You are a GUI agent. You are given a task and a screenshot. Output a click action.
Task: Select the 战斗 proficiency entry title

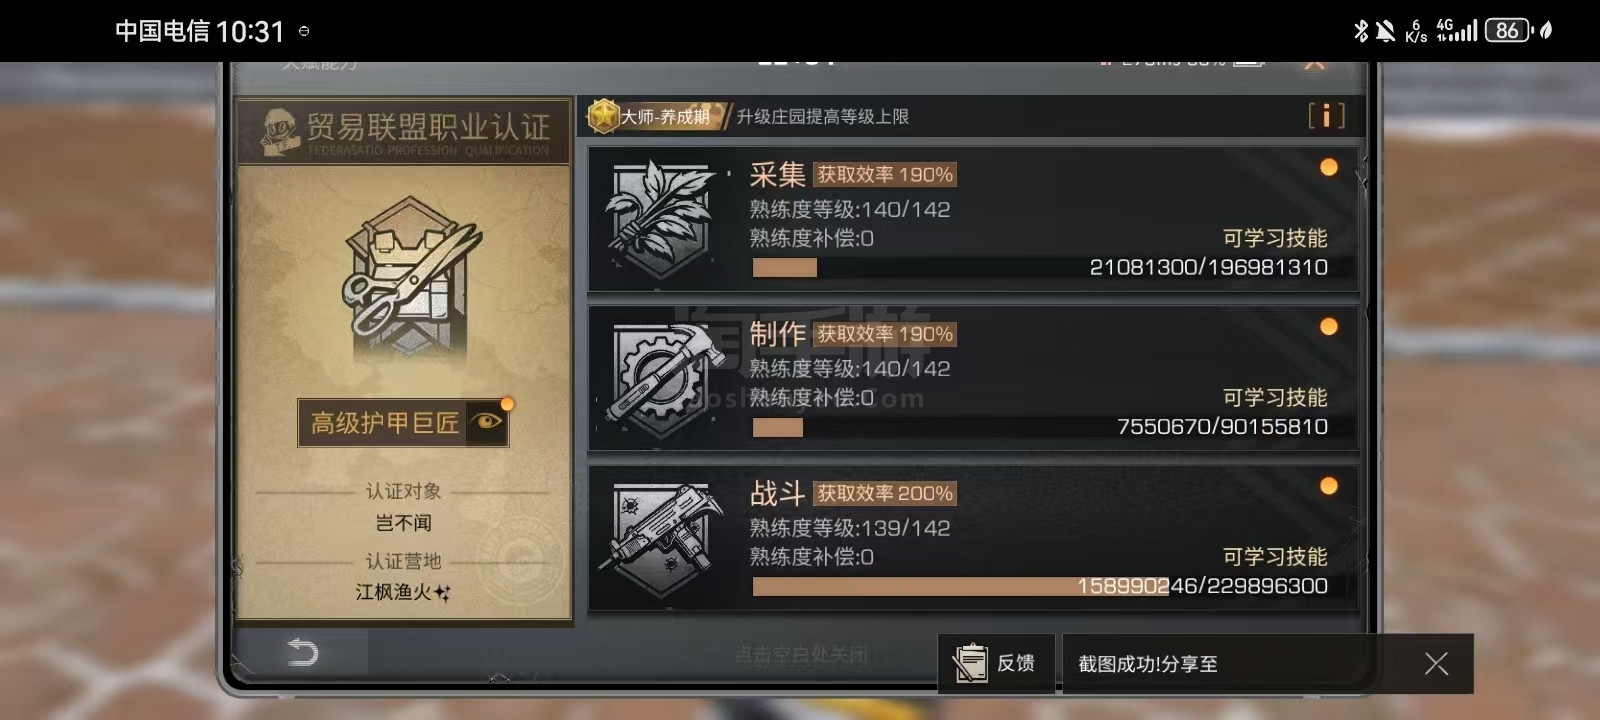[x=777, y=493]
